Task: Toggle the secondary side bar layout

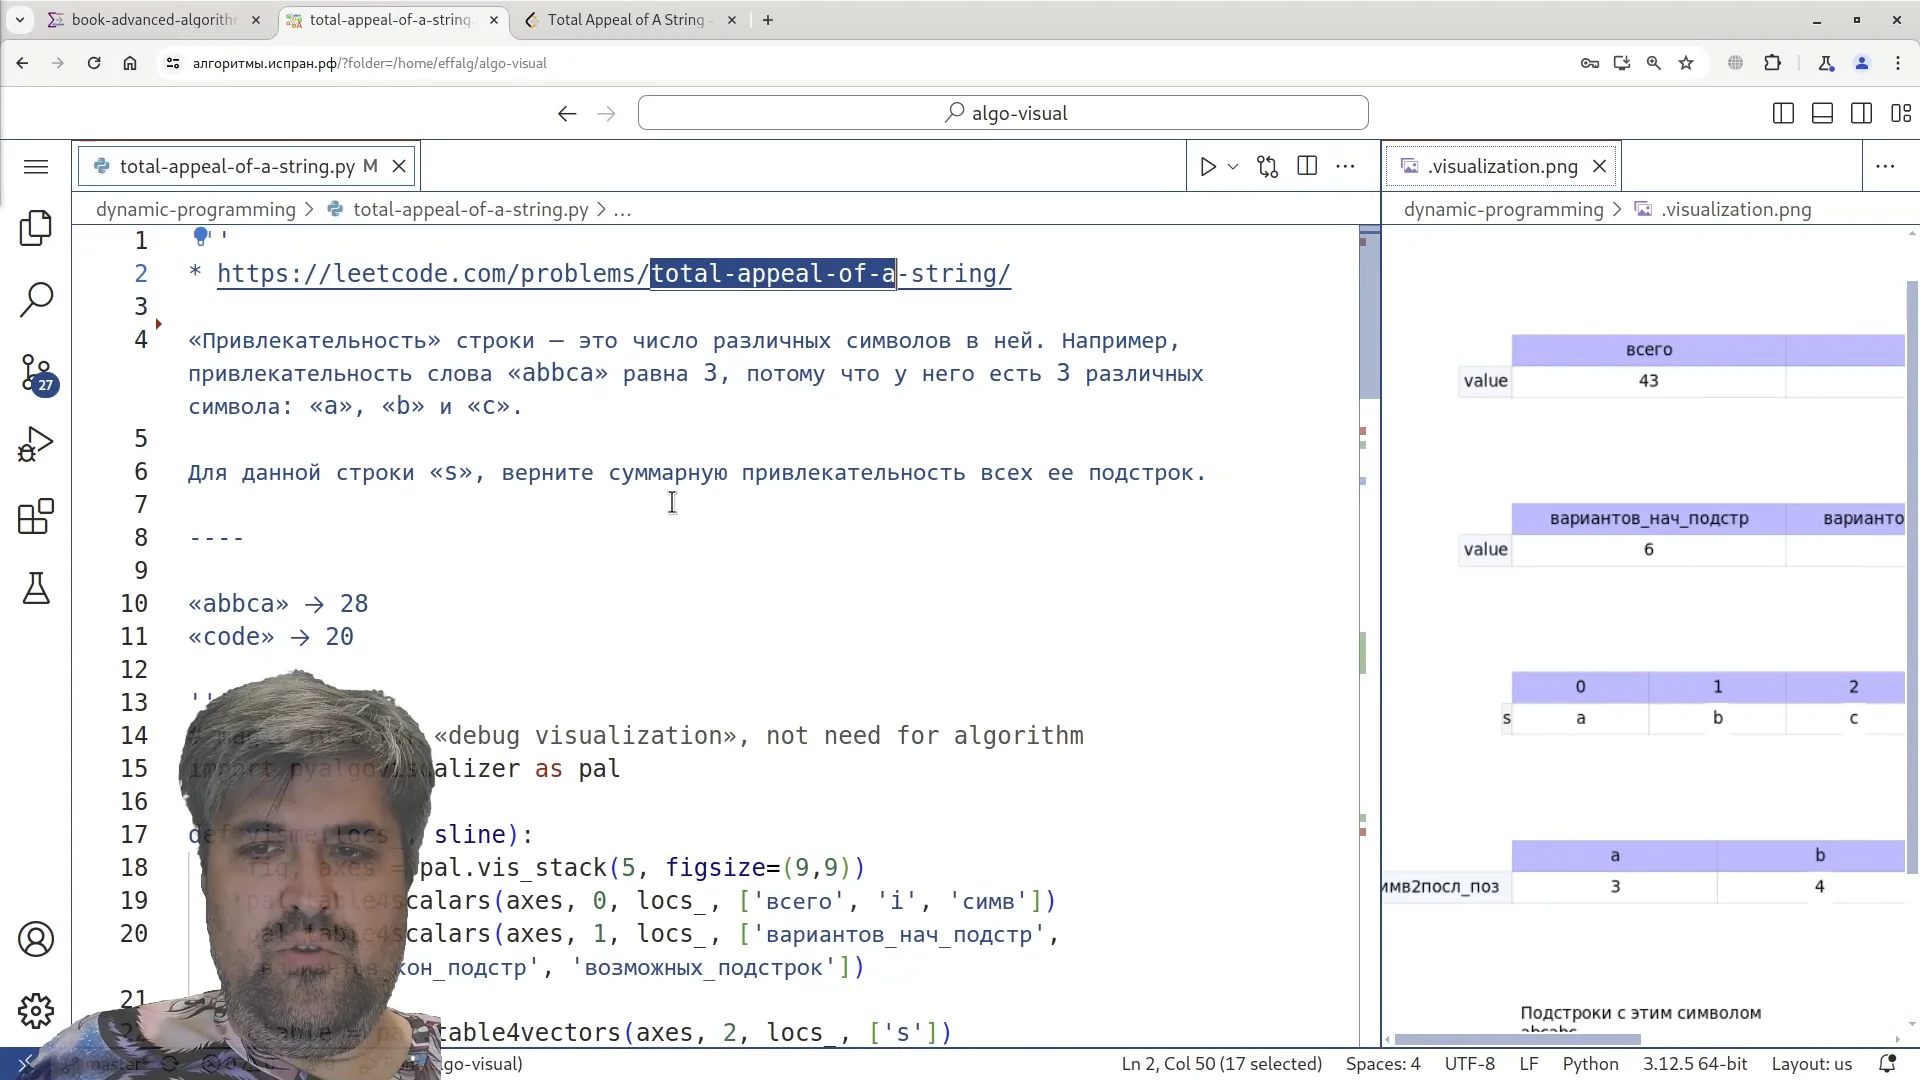Action: pyautogui.click(x=1861, y=113)
